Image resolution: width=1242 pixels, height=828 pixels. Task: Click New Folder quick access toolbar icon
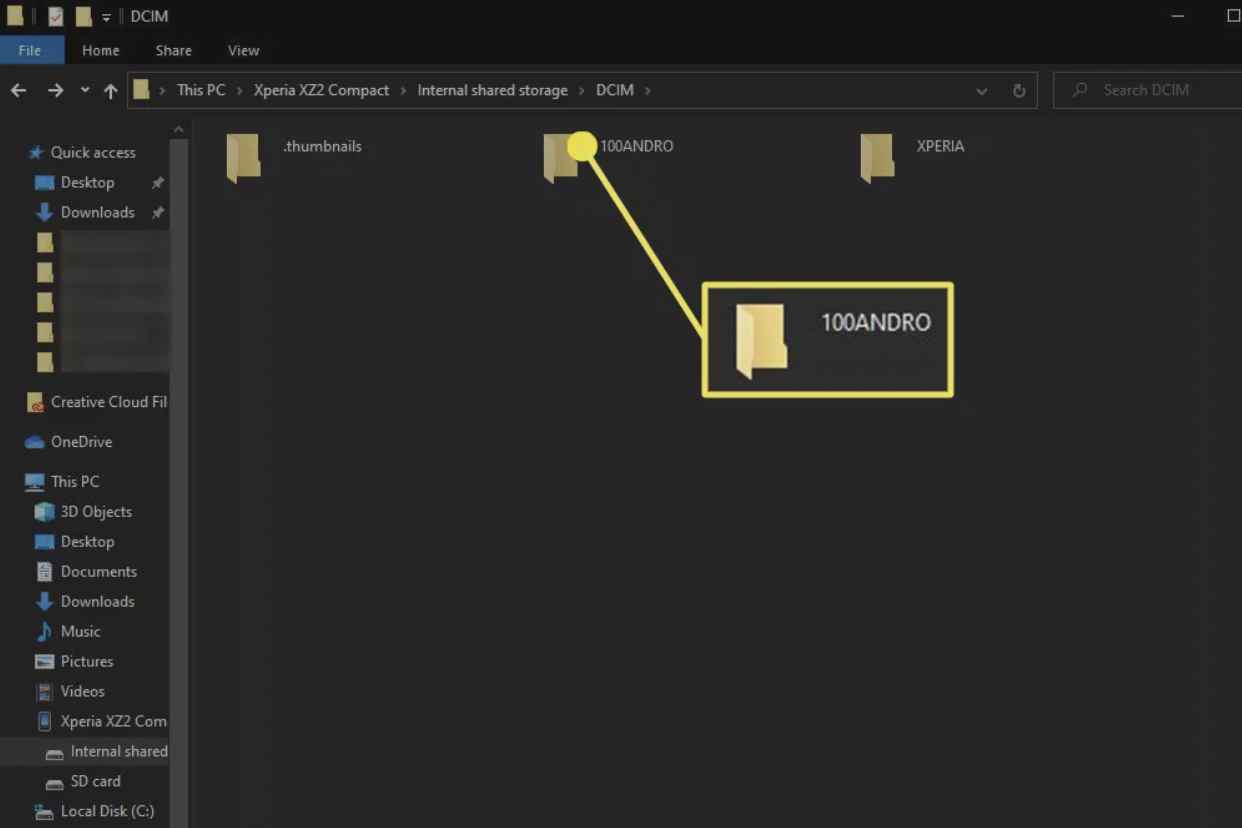click(x=84, y=16)
